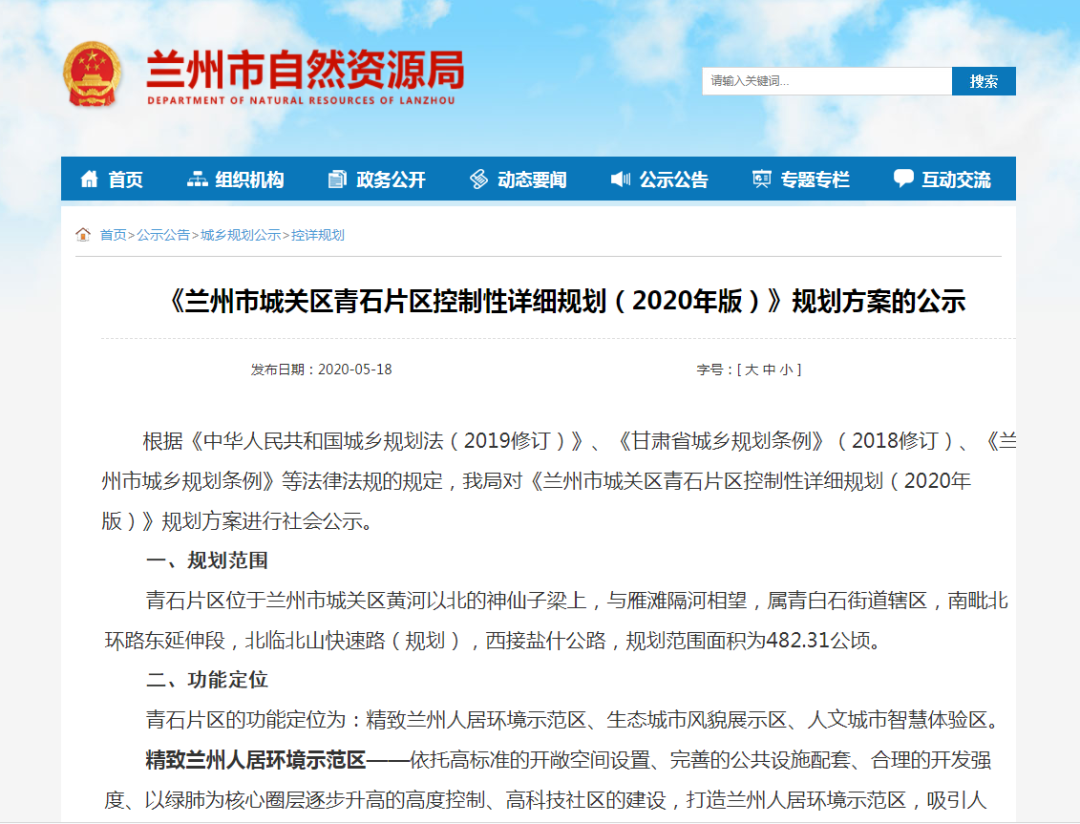Follow the 城乡规划公示 breadcrumb link
The height and width of the screenshot is (824, 1080).
[x=240, y=235]
